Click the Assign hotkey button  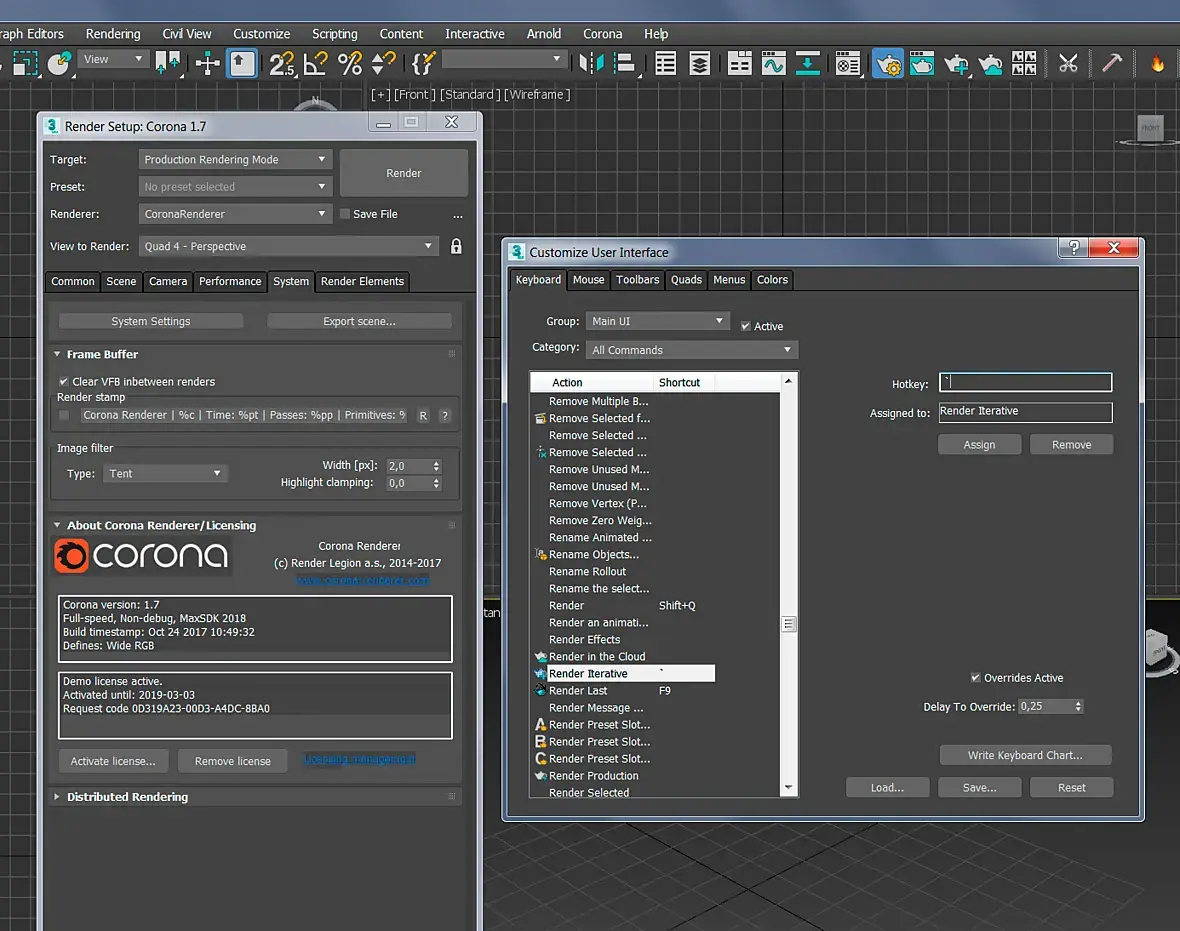point(979,445)
